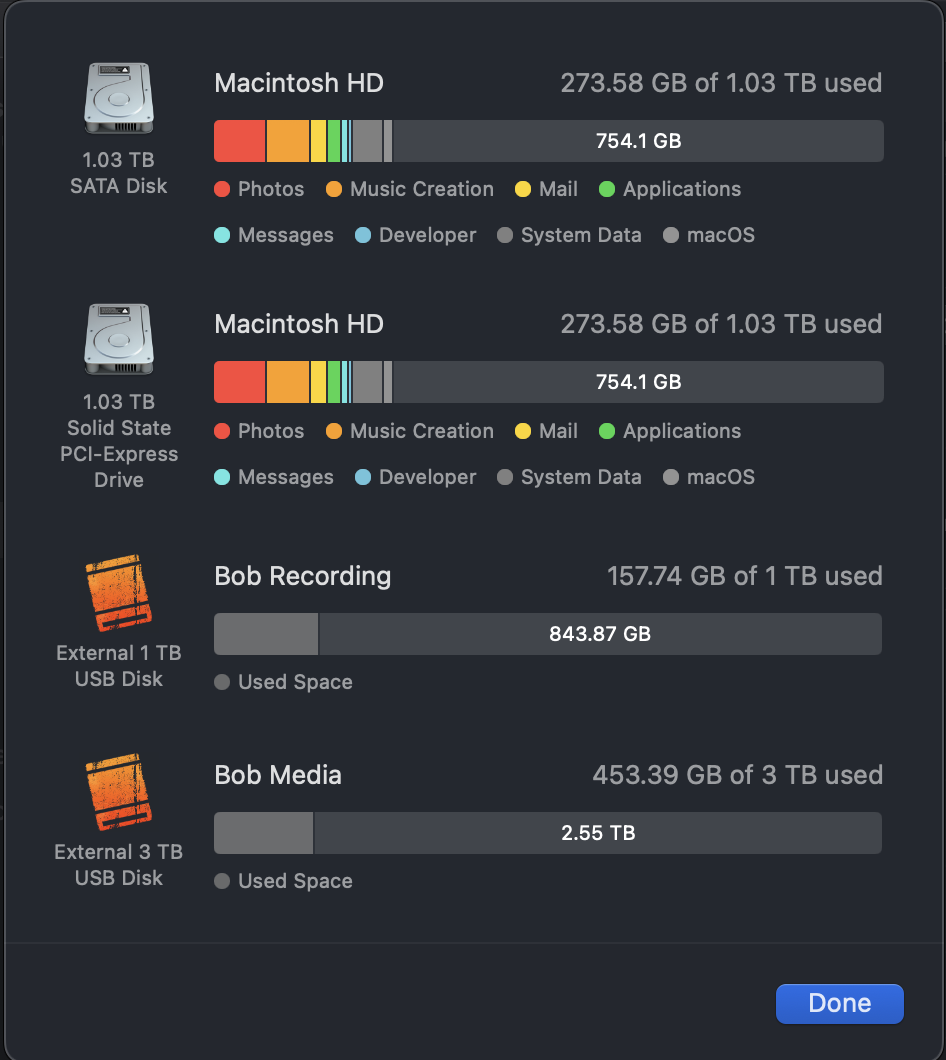Select the Bob Recording orange USB disk icon
946x1060 pixels.
click(x=119, y=593)
